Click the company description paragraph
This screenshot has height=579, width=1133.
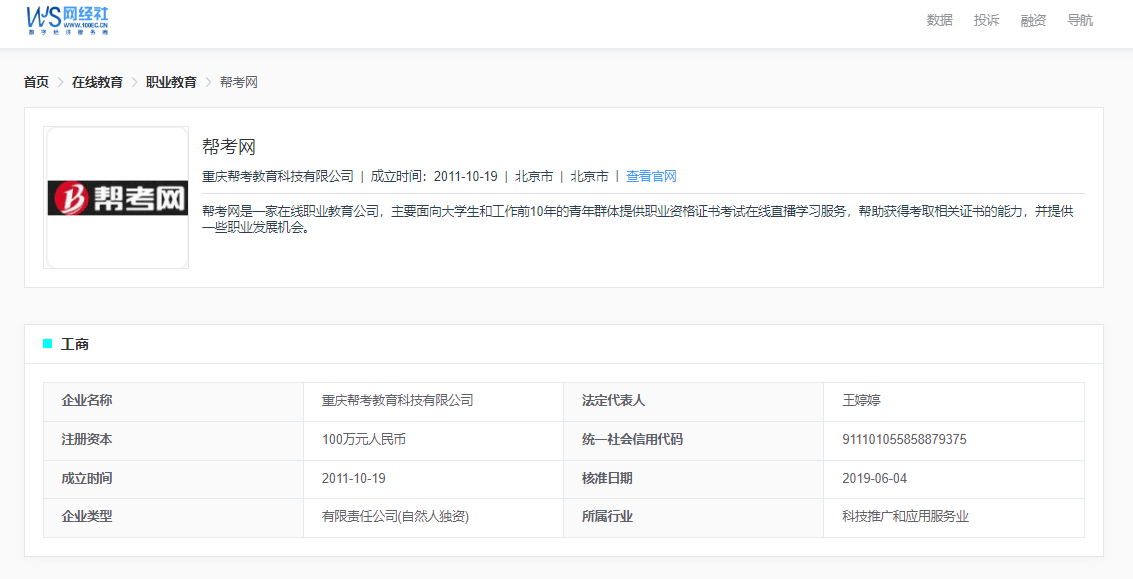pos(638,220)
